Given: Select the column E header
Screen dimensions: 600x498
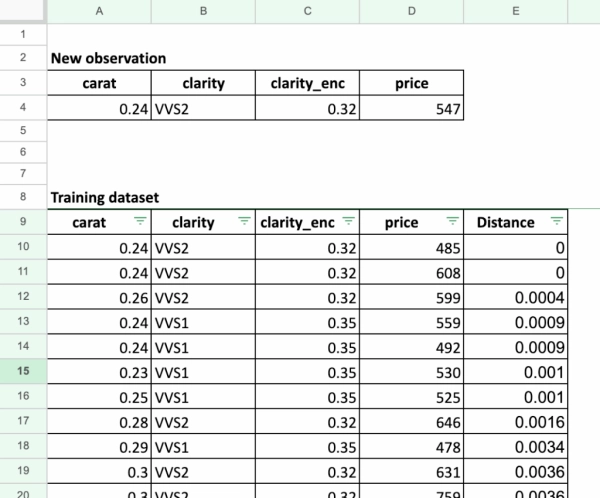Looking at the screenshot, I should pyautogui.click(x=516, y=10).
